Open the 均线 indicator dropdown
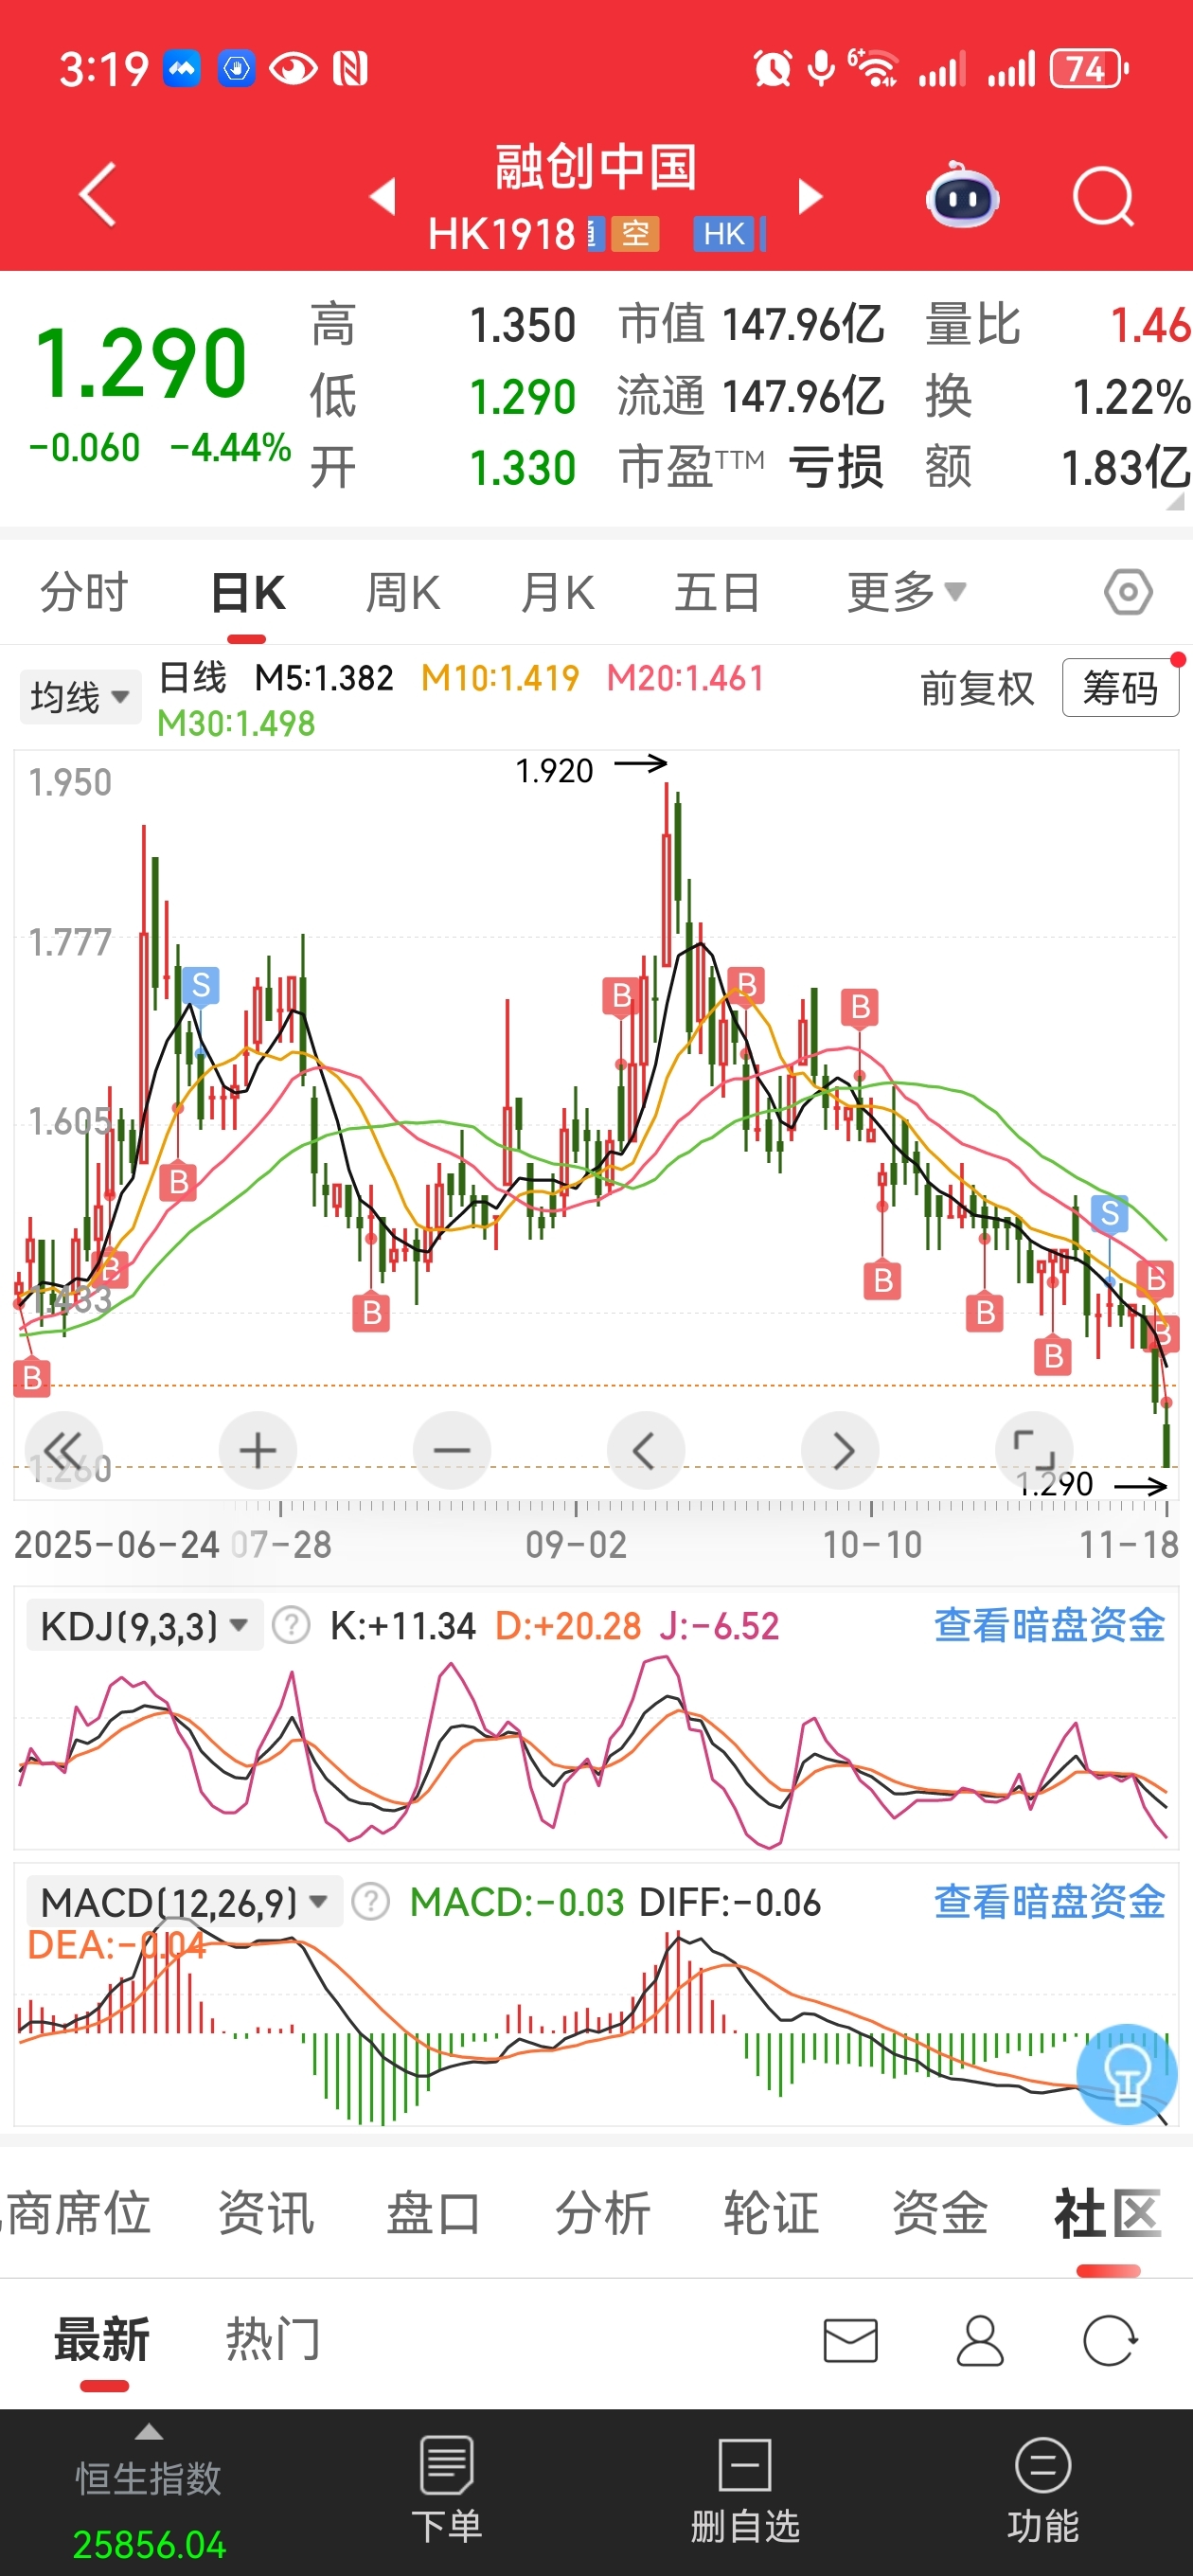The height and width of the screenshot is (2576, 1193). coord(80,696)
